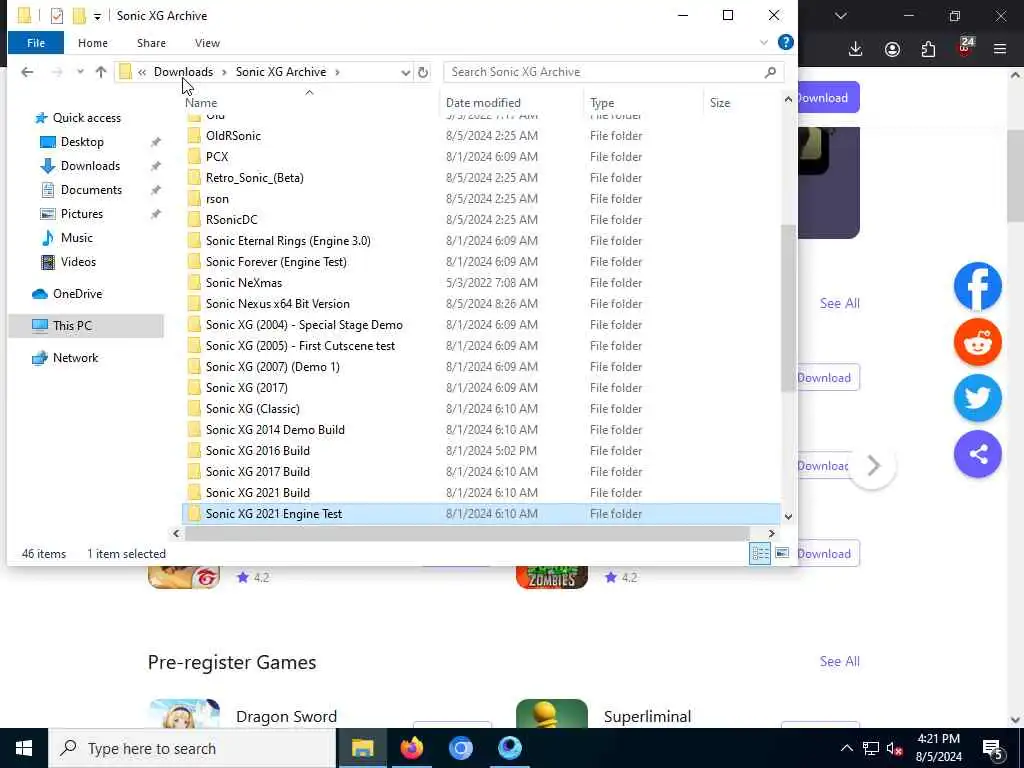
Task: Open browser tab list dropdown chevron
Action: (x=841, y=16)
